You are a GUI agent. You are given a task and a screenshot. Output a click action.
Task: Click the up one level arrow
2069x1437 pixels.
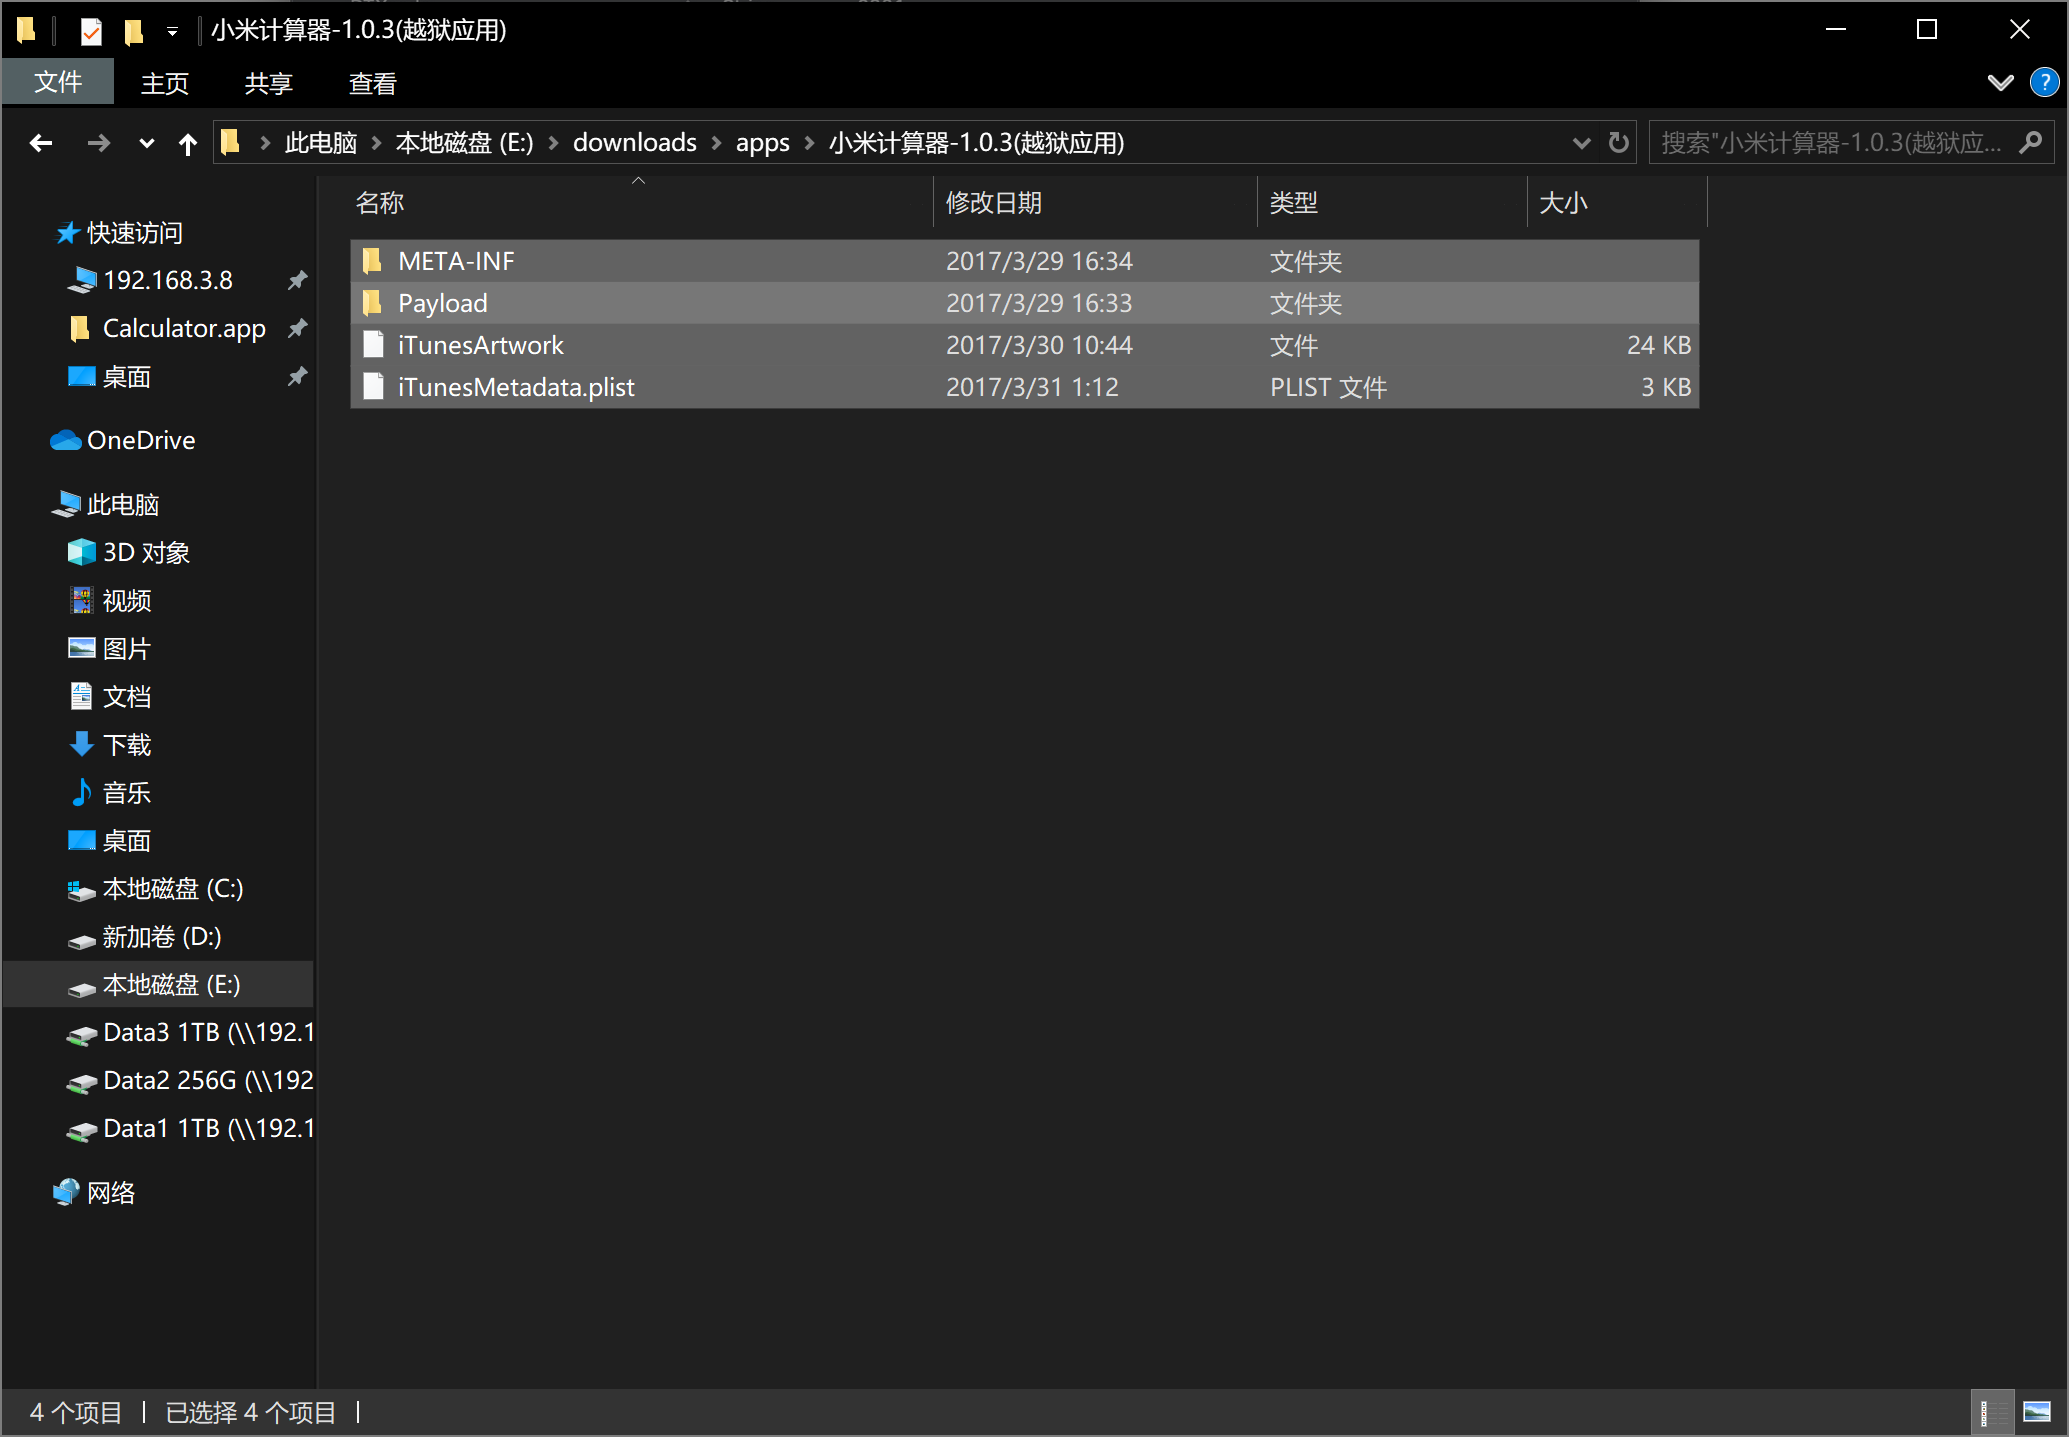click(x=187, y=143)
